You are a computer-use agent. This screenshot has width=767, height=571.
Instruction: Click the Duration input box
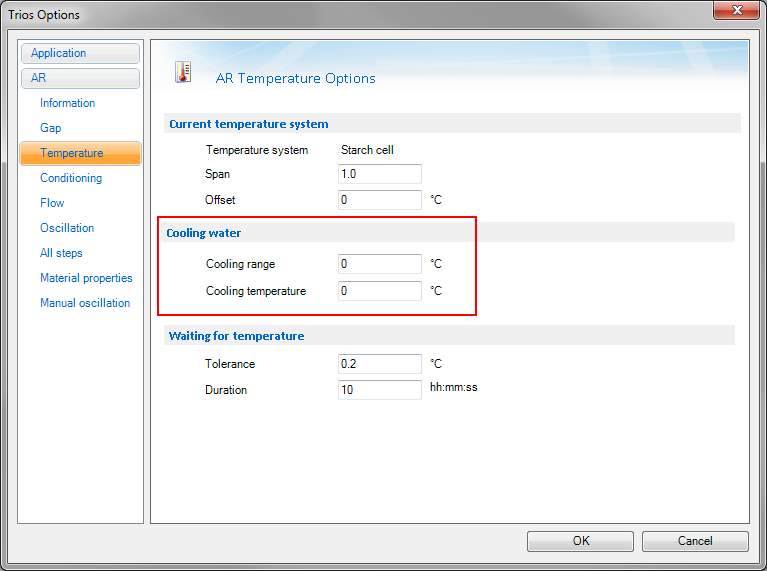380,390
